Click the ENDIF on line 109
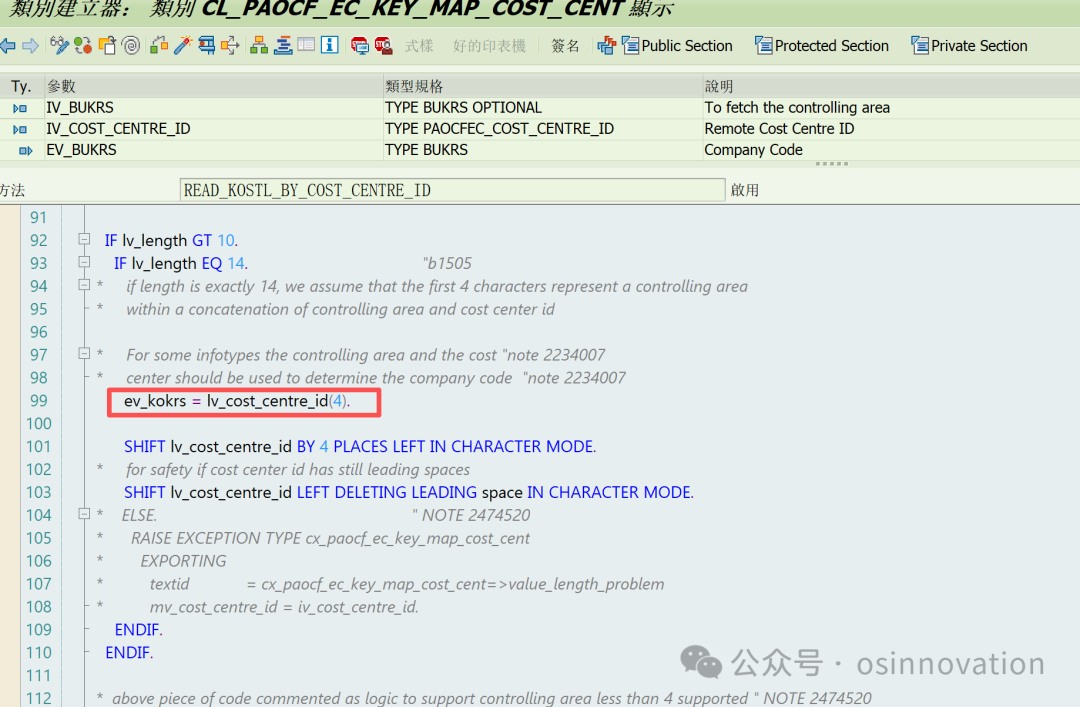The height and width of the screenshot is (707, 1080). 138,630
